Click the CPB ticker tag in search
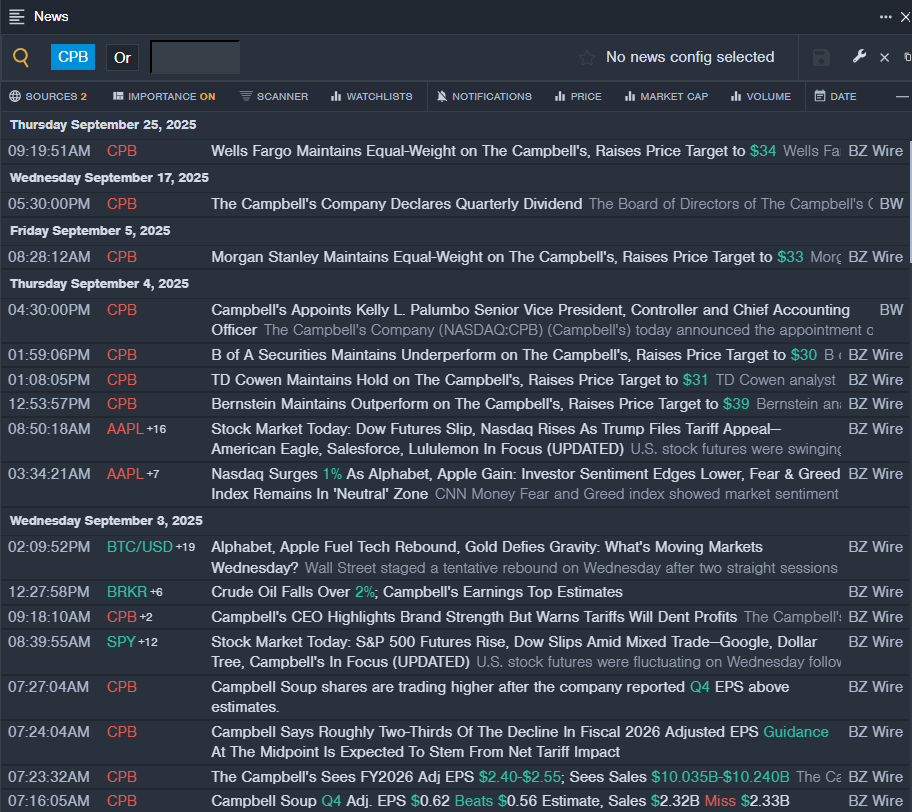912x812 pixels. 73,58
